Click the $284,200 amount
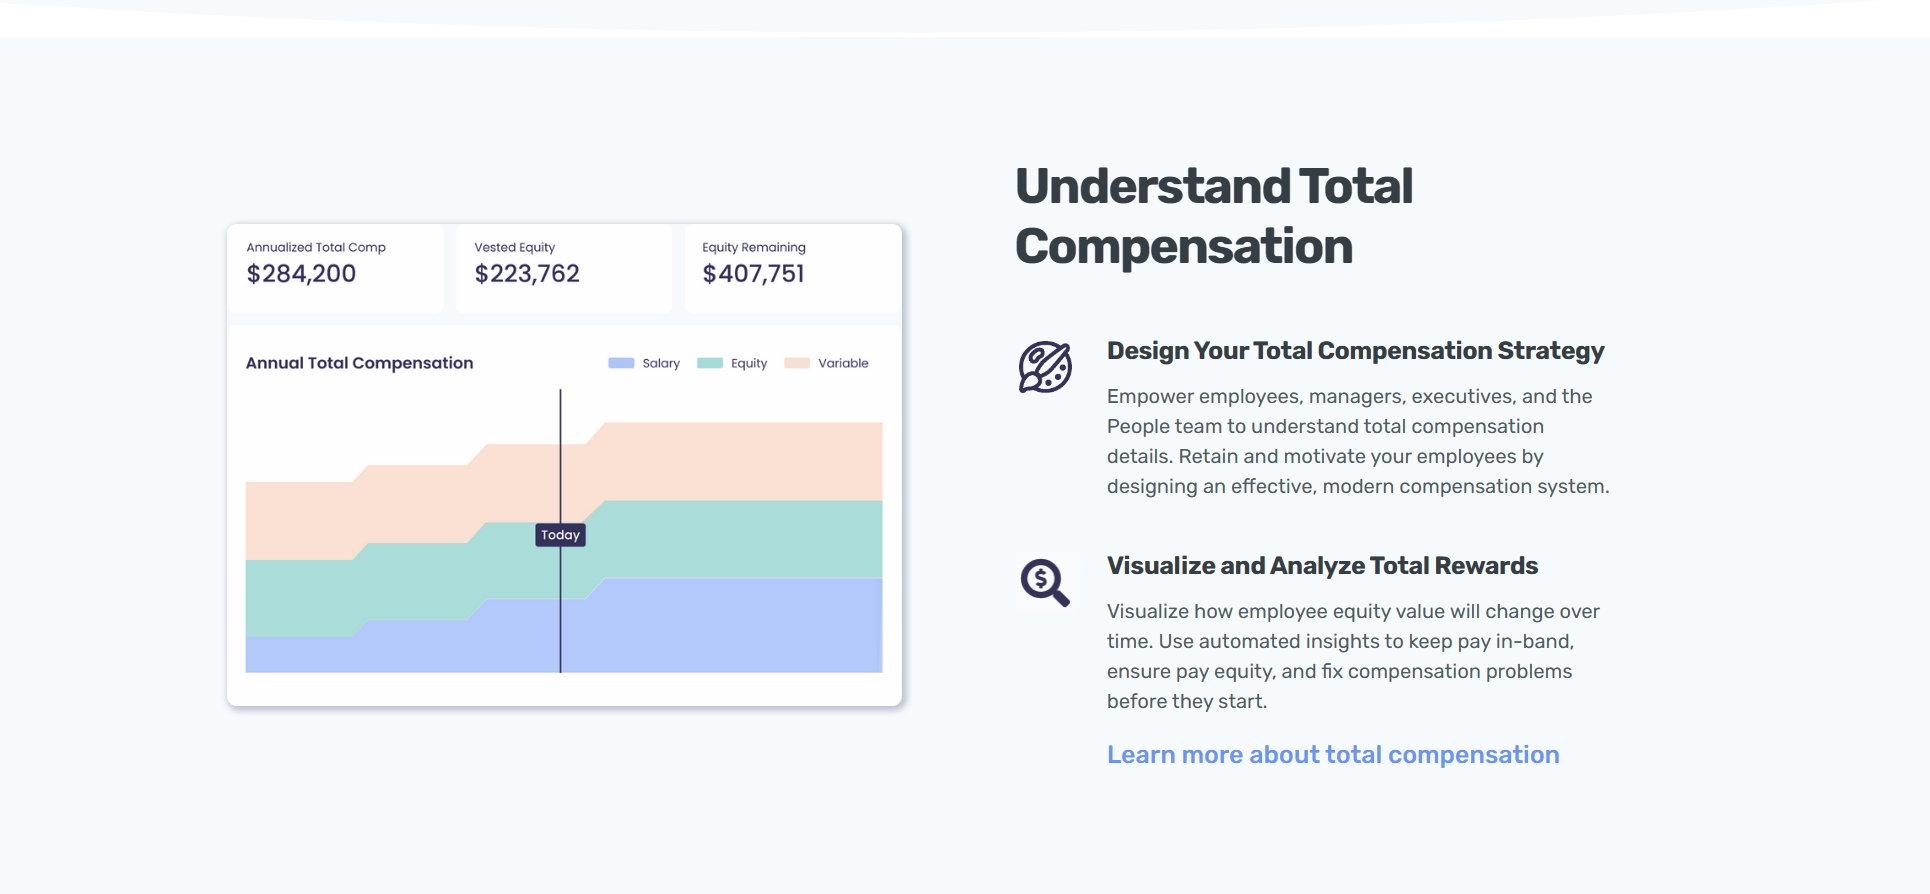The height and width of the screenshot is (894, 1930). tap(301, 274)
